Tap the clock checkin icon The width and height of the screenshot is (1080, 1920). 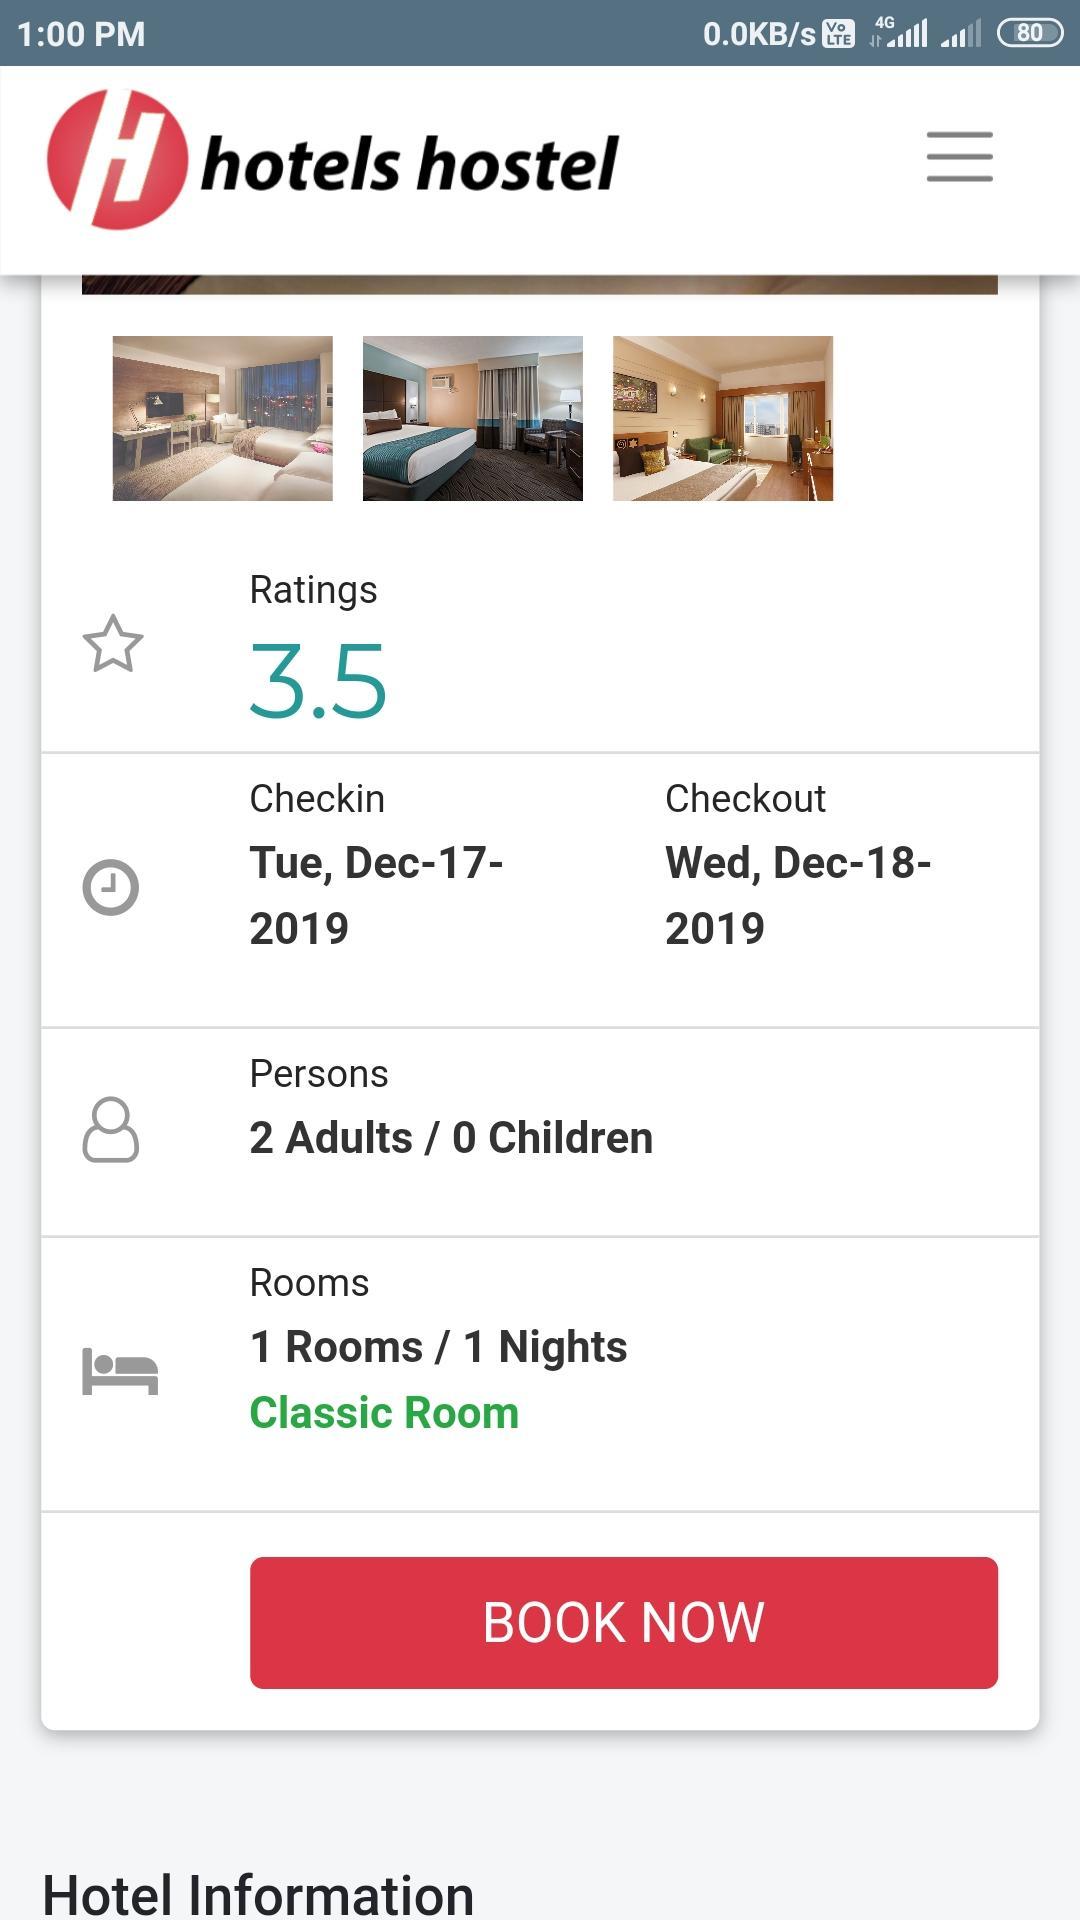[x=110, y=887]
